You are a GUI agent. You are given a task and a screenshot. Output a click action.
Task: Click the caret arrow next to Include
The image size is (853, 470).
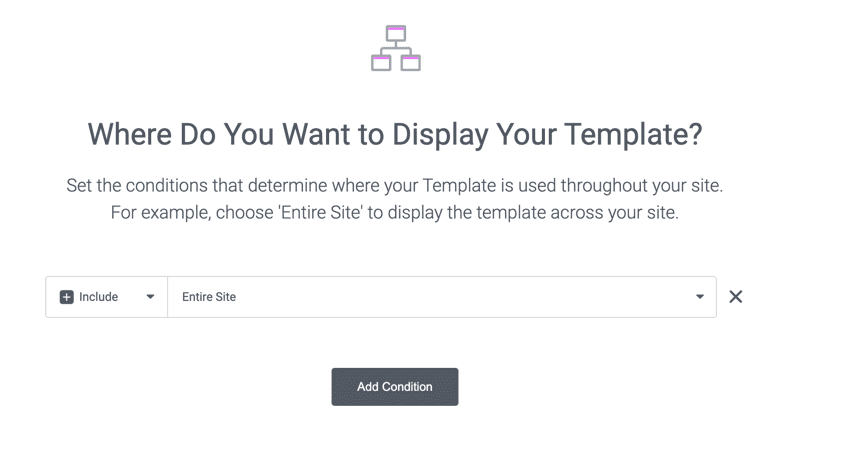pyautogui.click(x=150, y=297)
